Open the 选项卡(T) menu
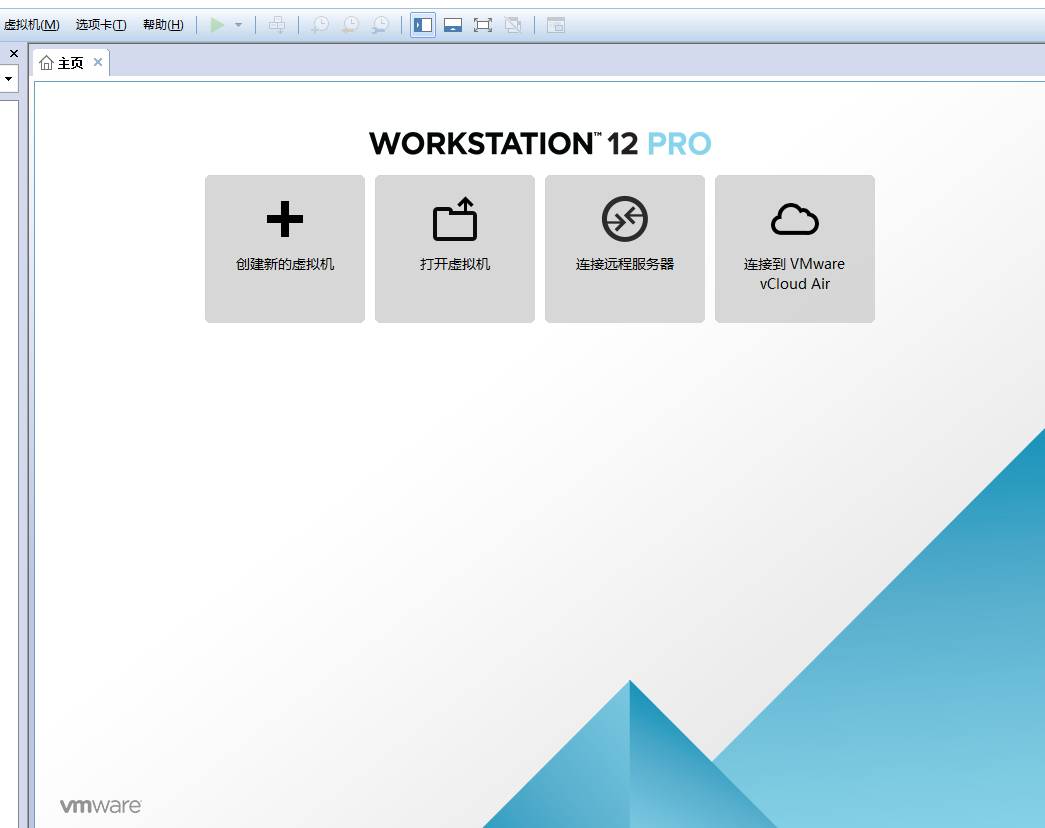The width and height of the screenshot is (1045, 828). pyautogui.click(x=101, y=25)
